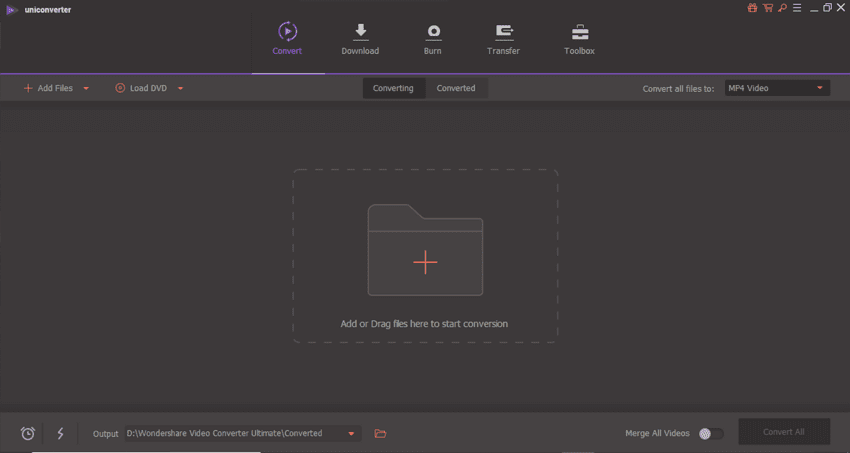This screenshot has height=453, width=850.
Task: Select the Converting sub-tab
Action: [394, 88]
